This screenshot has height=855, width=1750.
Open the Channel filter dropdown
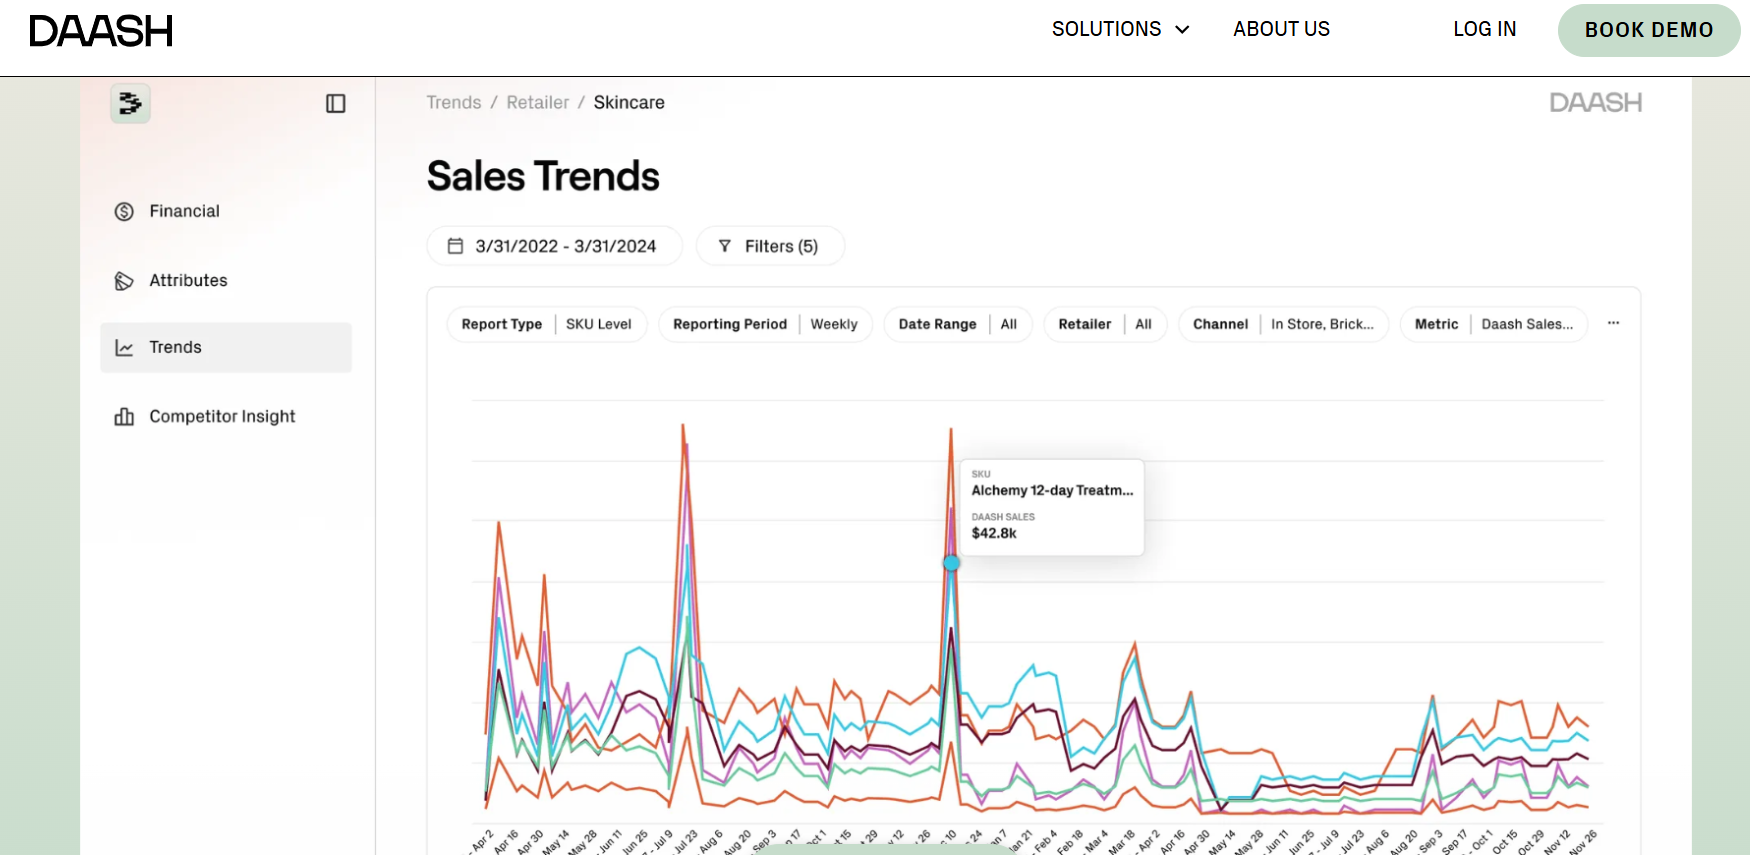click(1283, 324)
